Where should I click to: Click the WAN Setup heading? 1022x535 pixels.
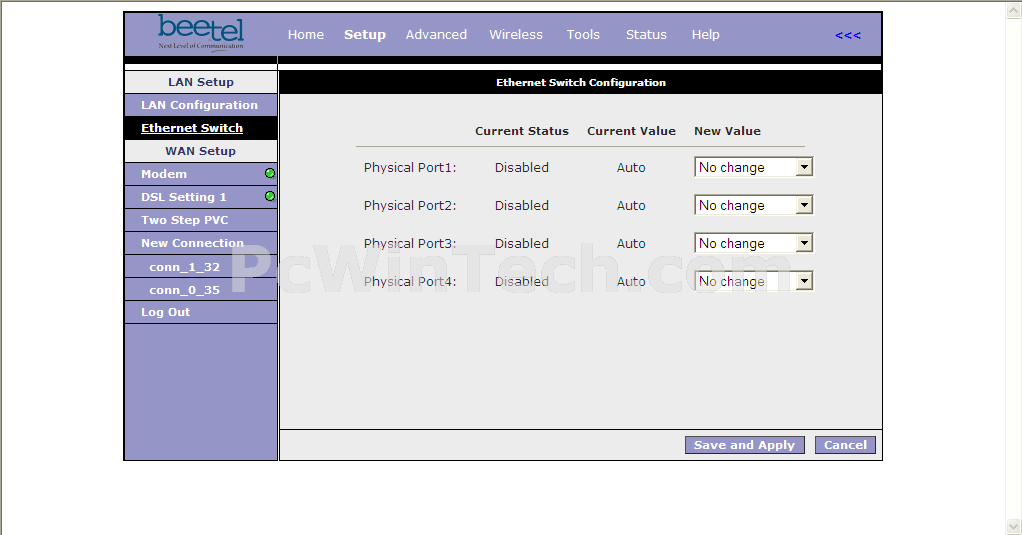(x=201, y=151)
